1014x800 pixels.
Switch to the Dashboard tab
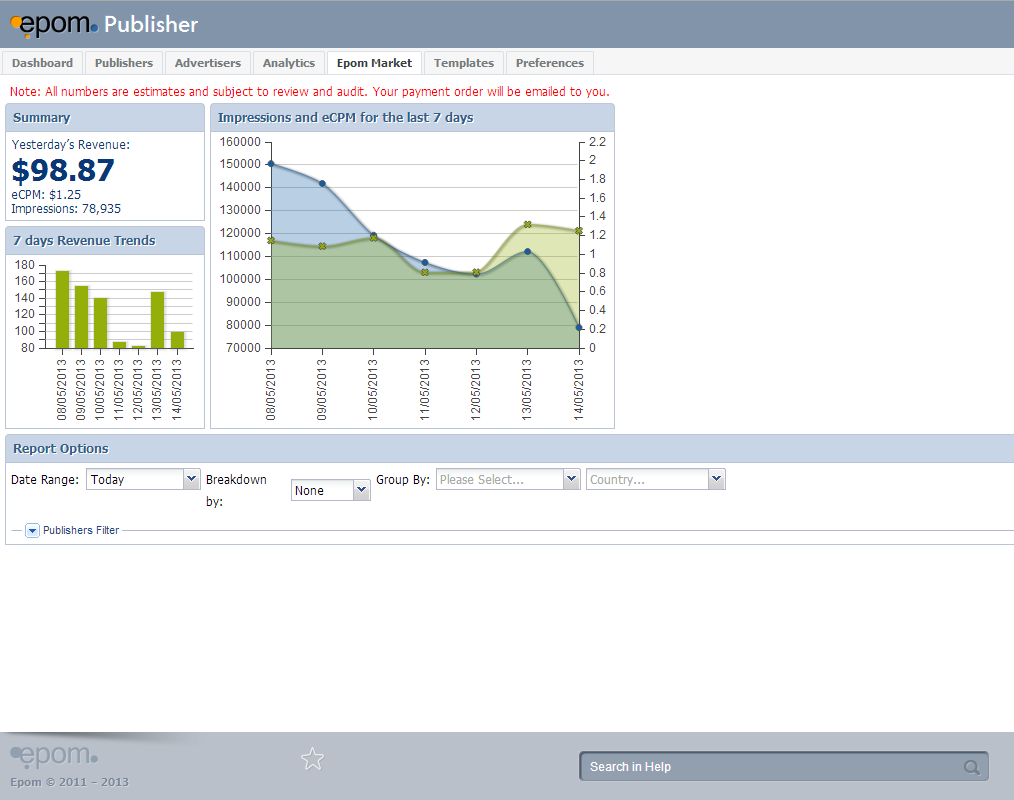tap(42, 63)
